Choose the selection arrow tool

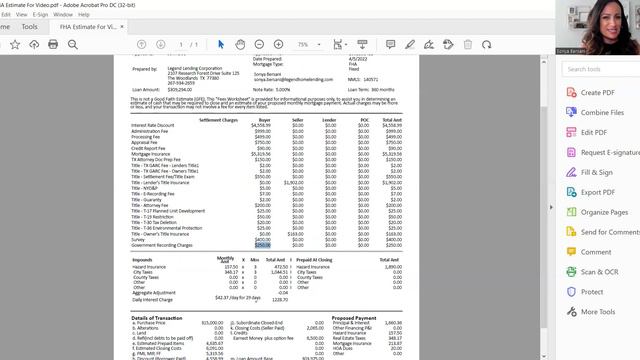[x=221, y=44]
